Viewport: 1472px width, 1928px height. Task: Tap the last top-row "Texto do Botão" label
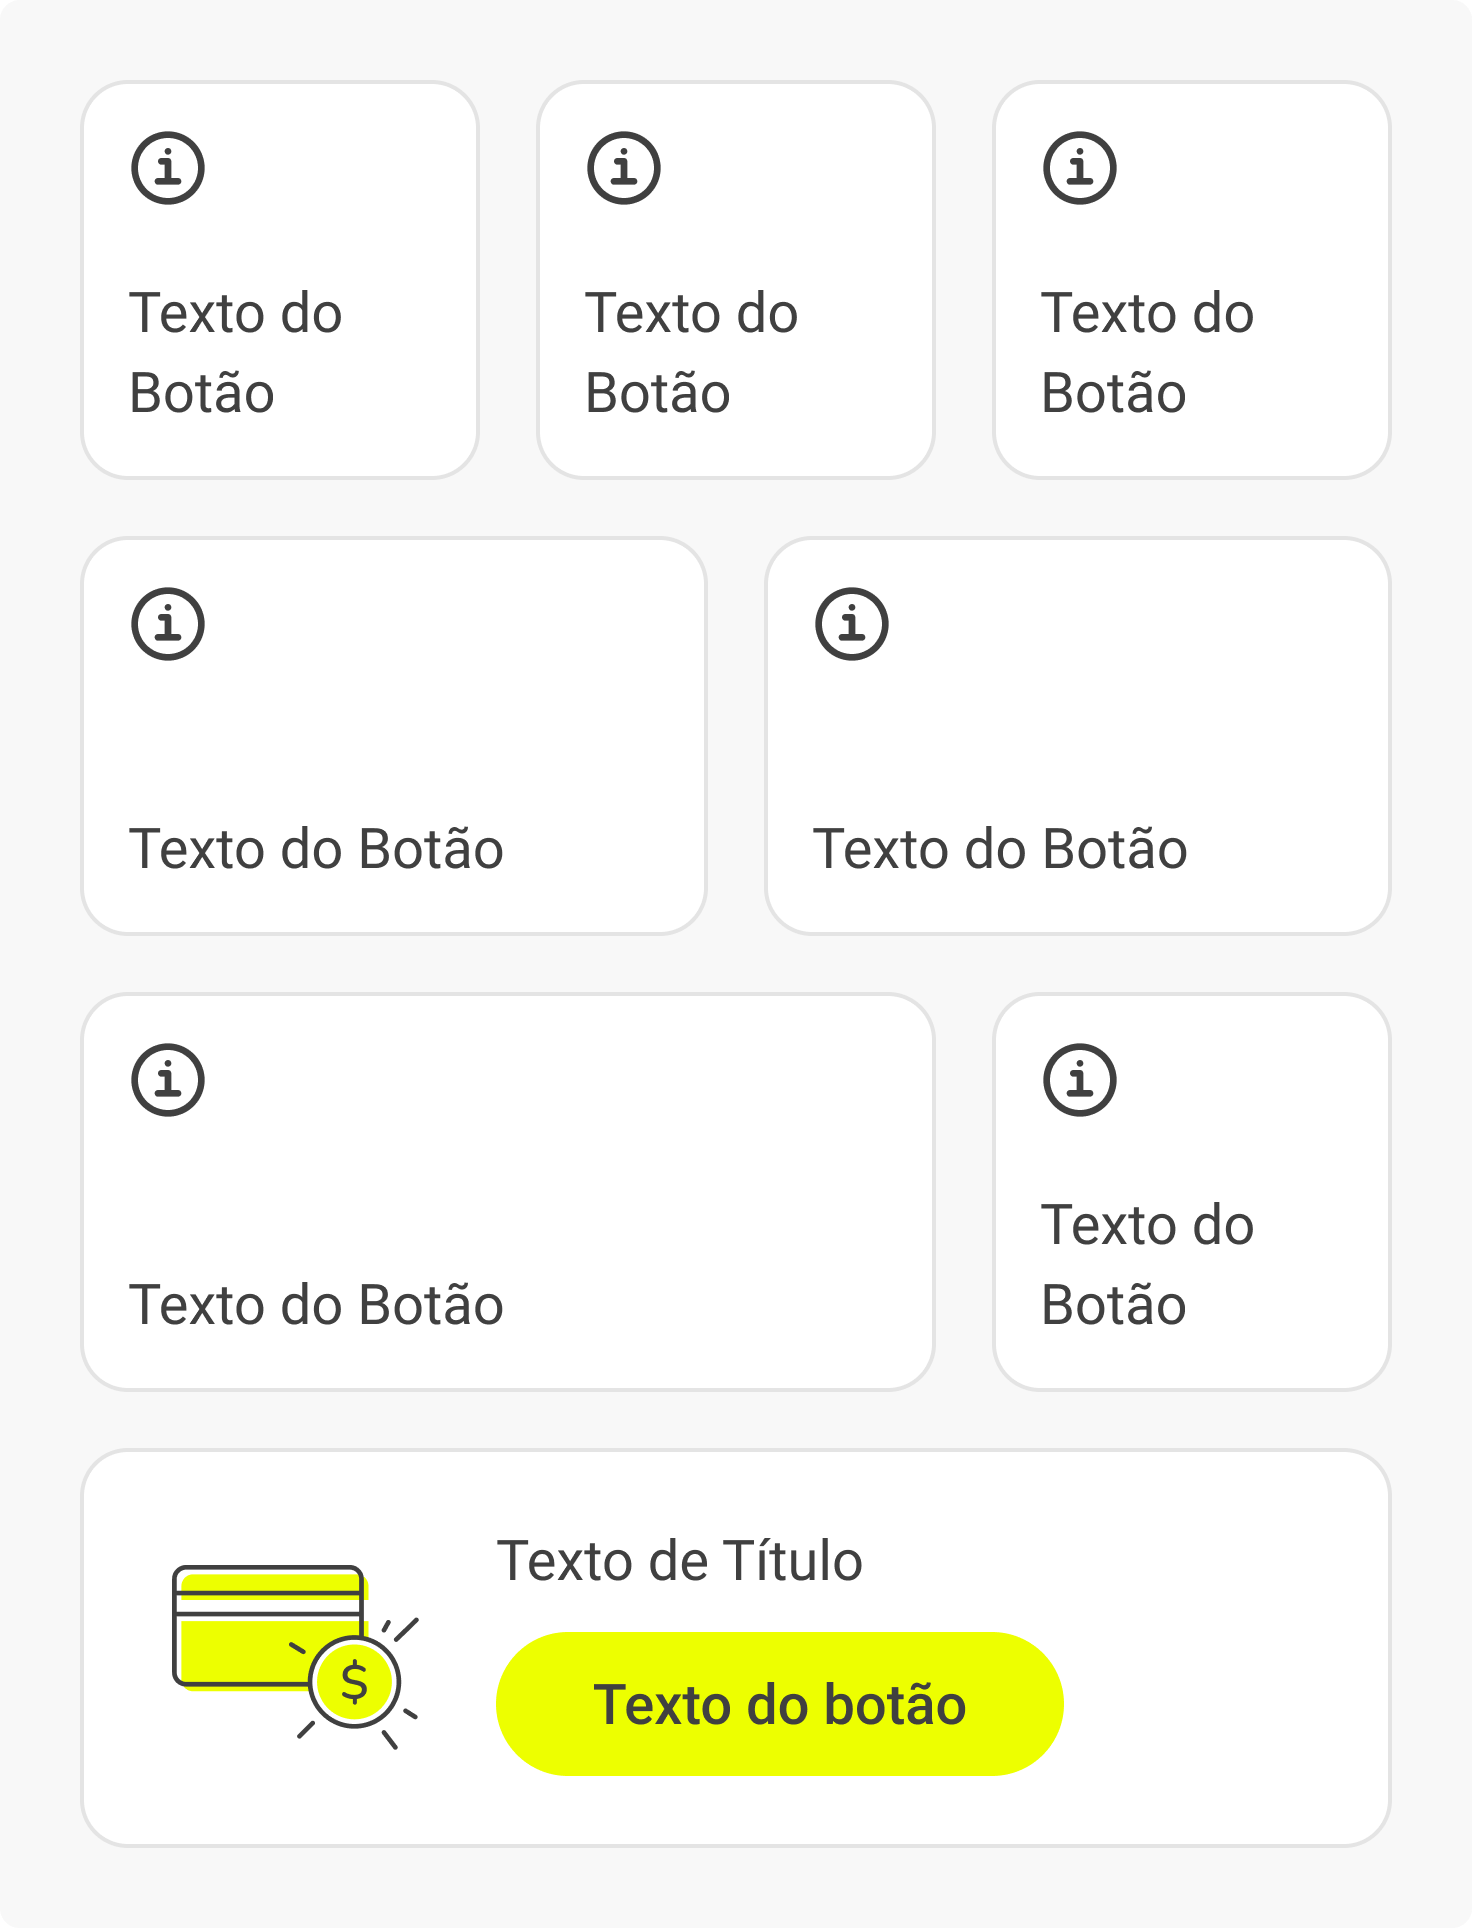[x=1148, y=352]
